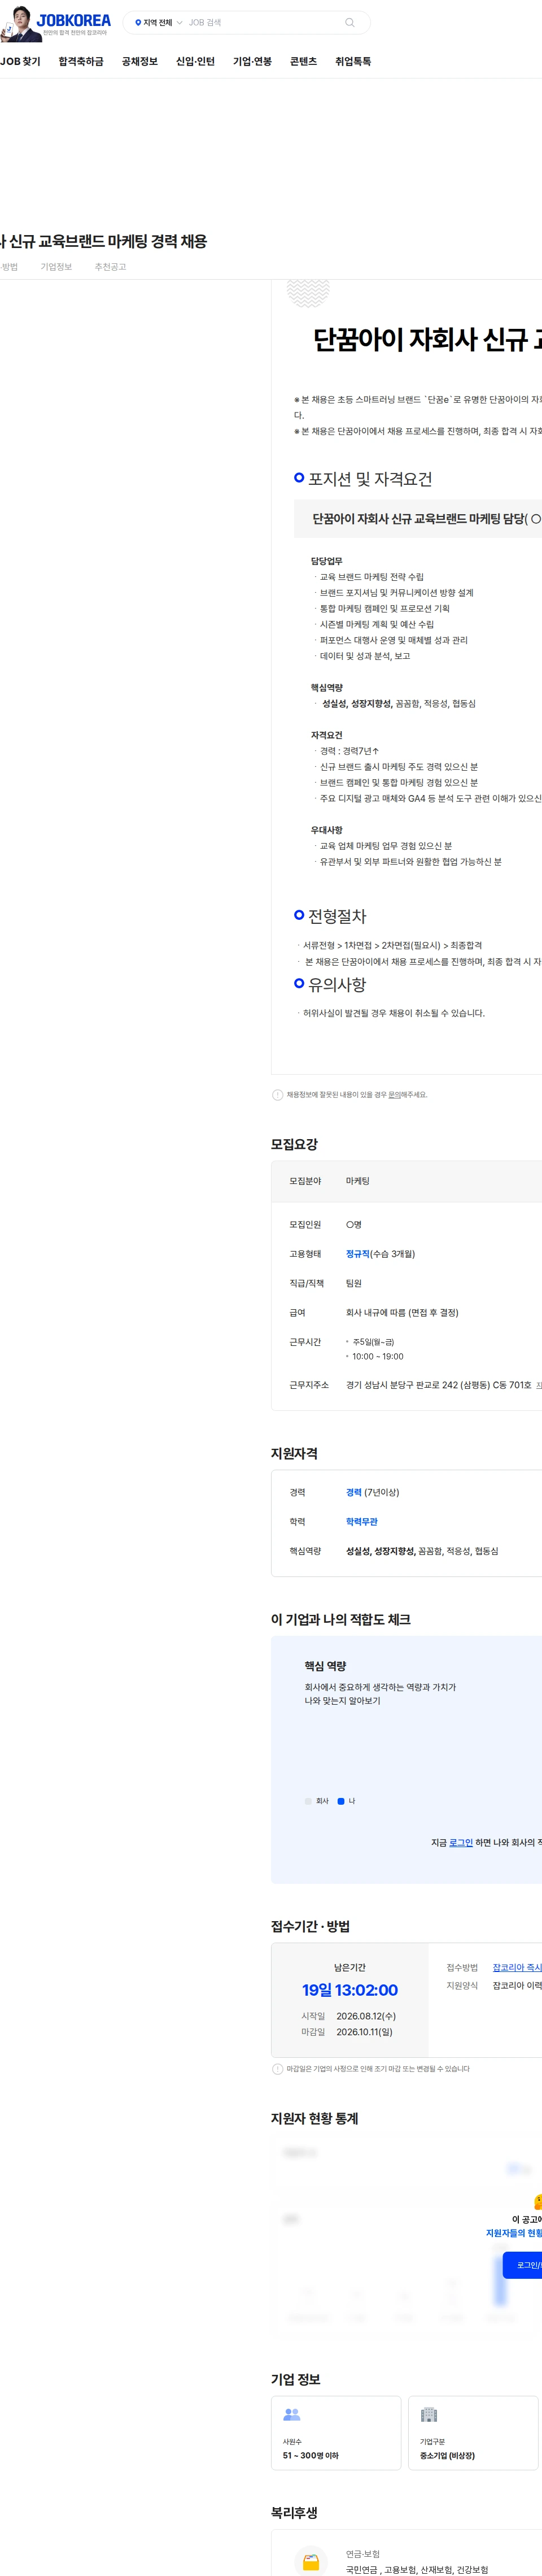The height and width of the screenshot is (2576, 542).
Task: Click the JOBKOREA logo
Action: [74, 20]
